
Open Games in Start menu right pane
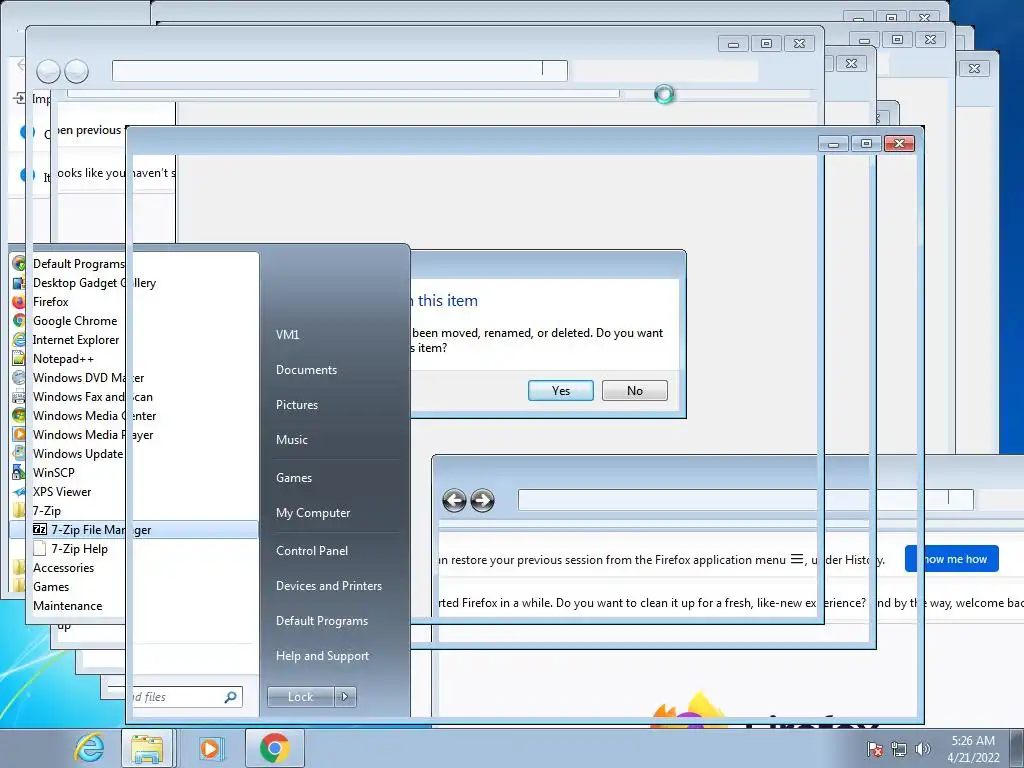[x=294, y=477]
